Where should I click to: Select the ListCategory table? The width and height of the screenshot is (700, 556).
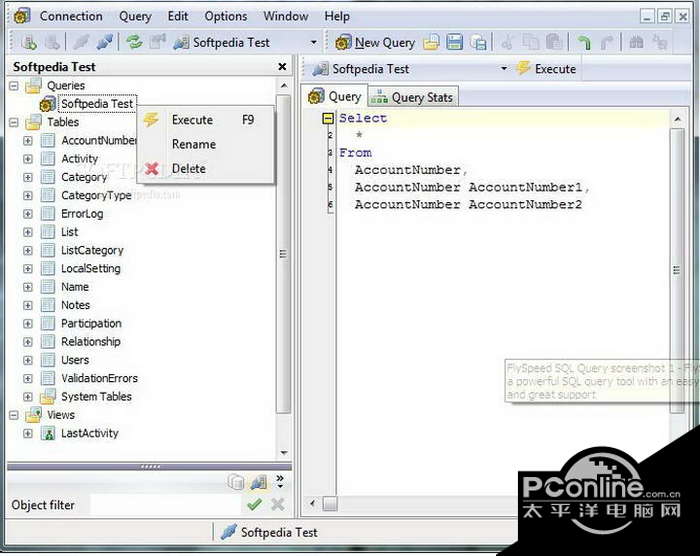pyautogui.click(x=92, y=251)
